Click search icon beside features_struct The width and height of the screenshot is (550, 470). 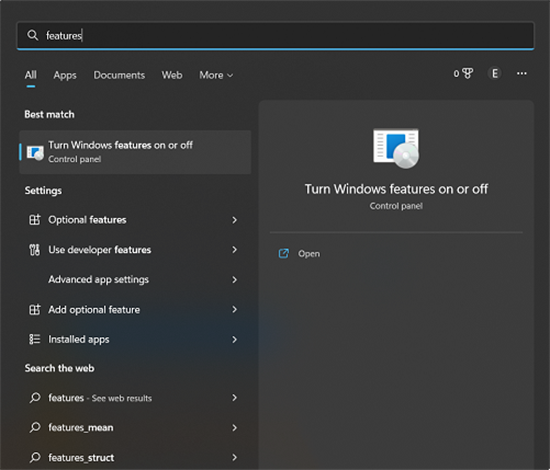(35, 457)
